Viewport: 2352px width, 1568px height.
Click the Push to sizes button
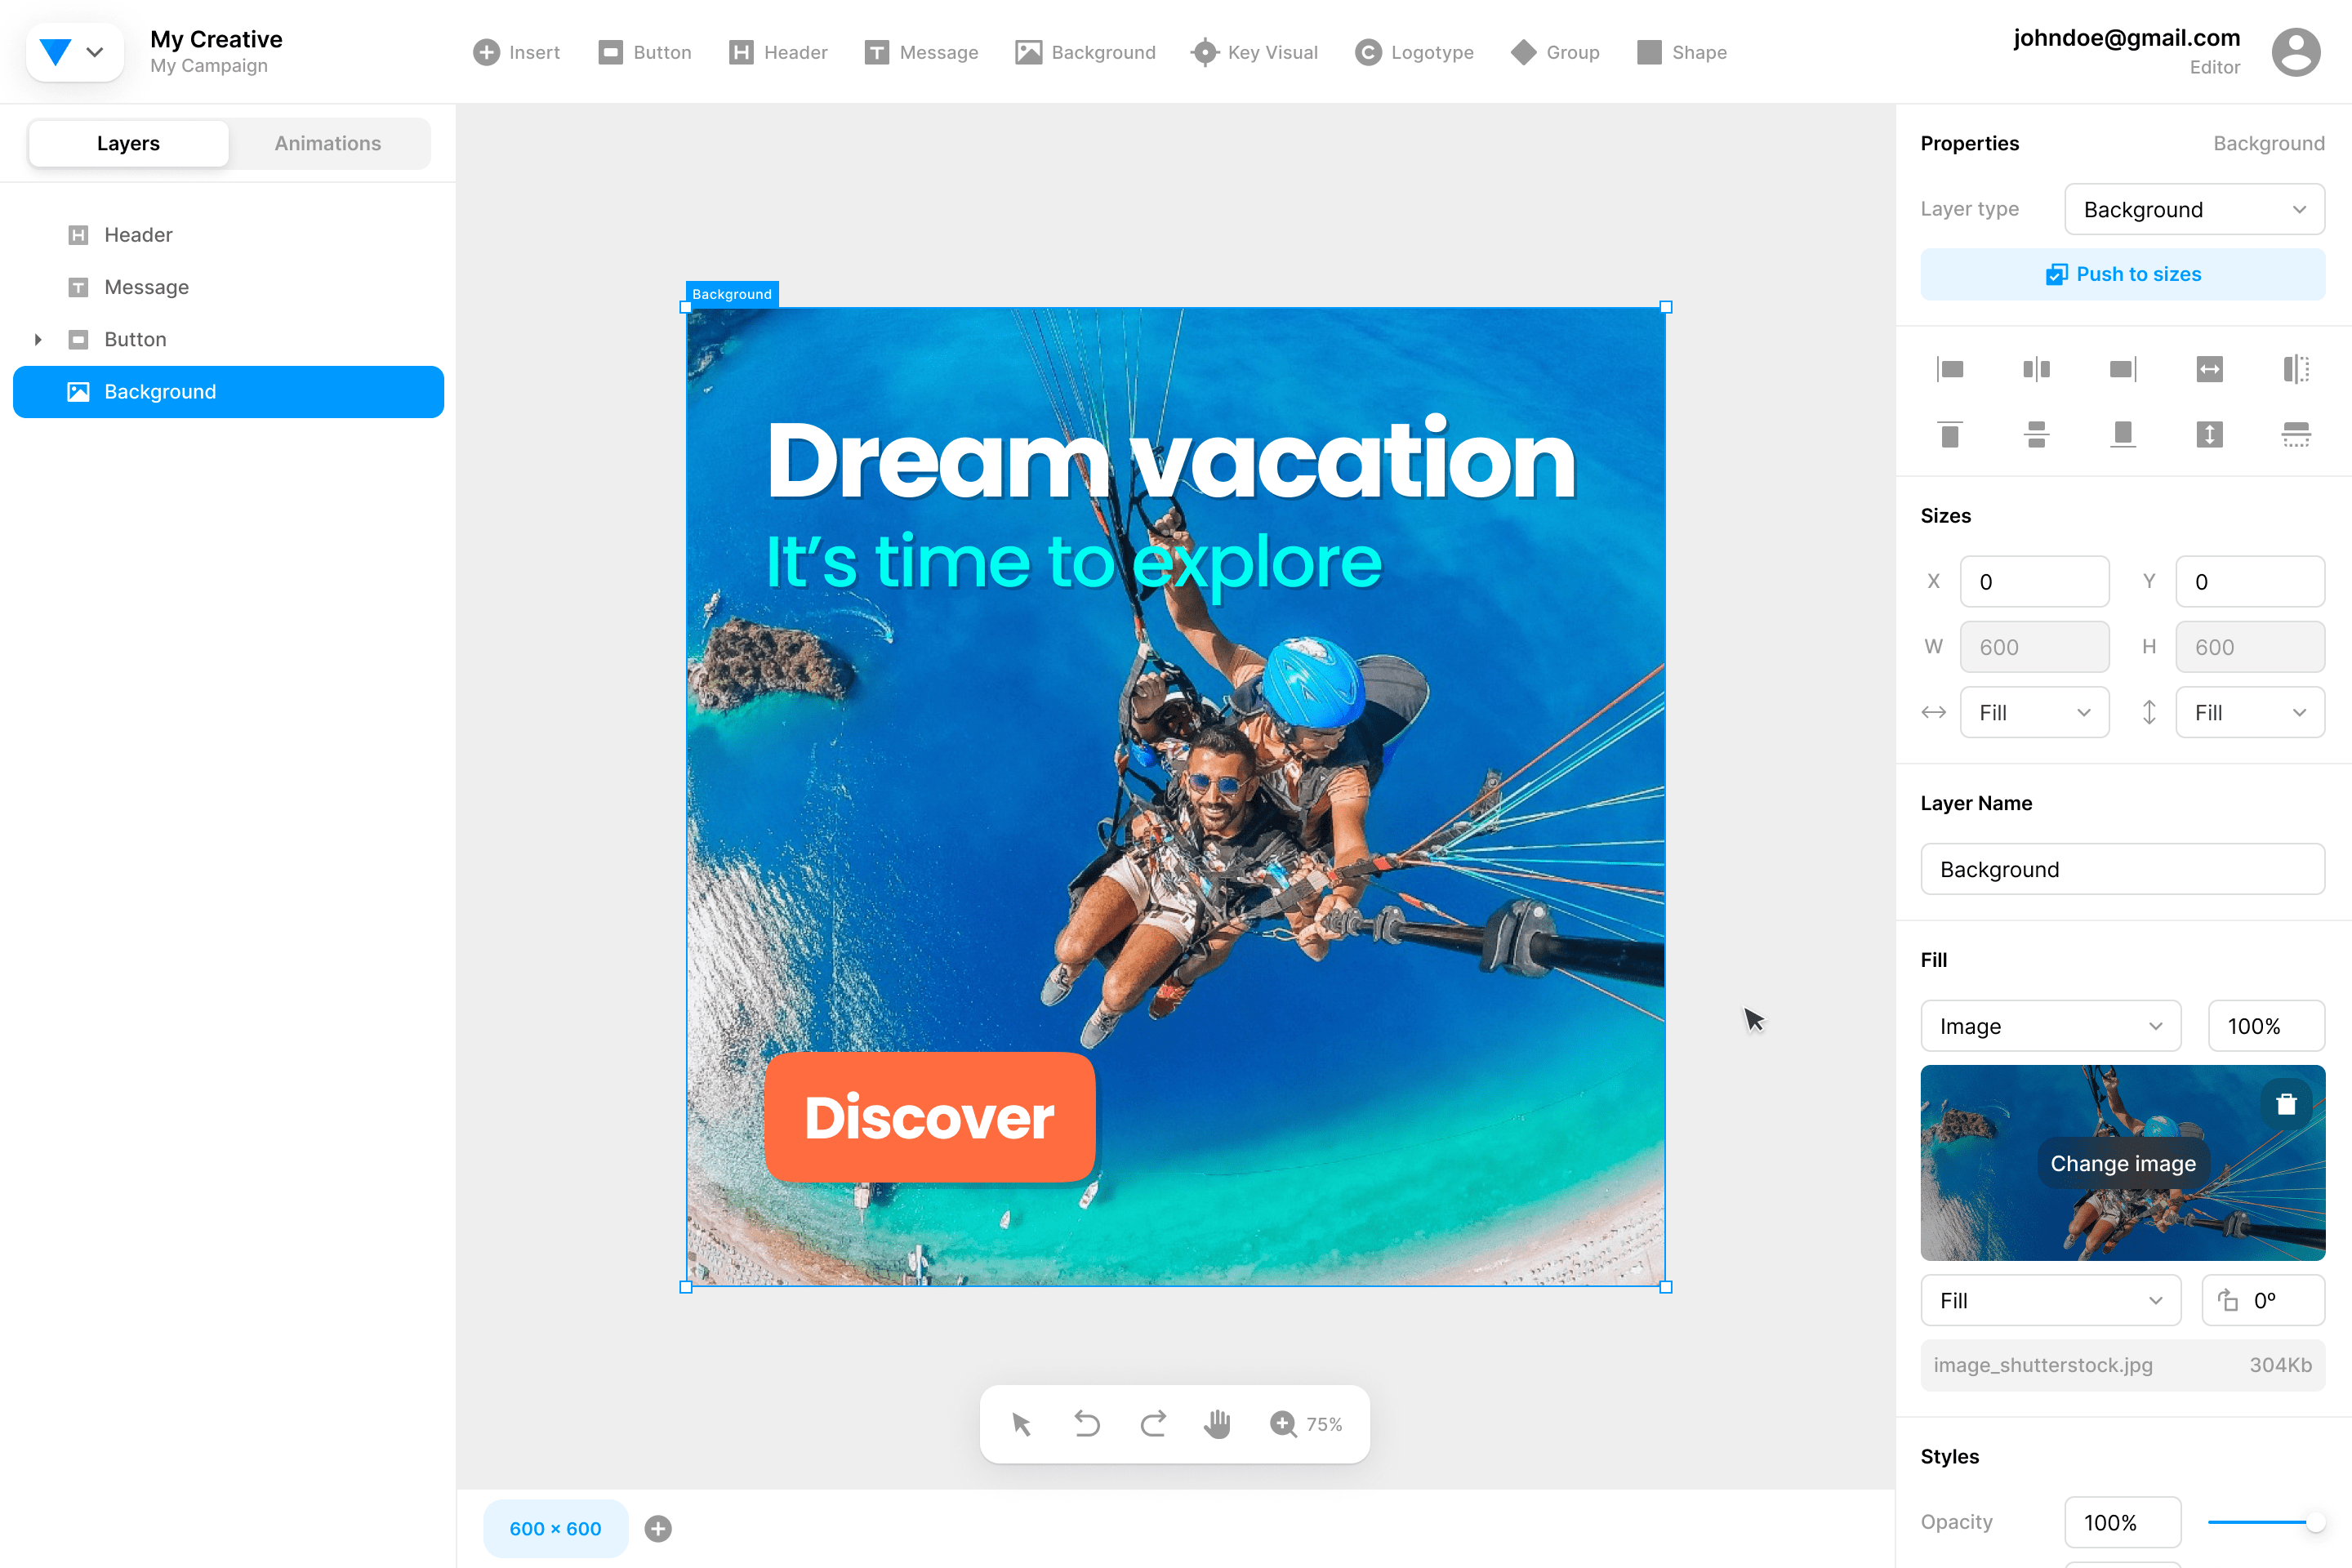(2122, 274)
